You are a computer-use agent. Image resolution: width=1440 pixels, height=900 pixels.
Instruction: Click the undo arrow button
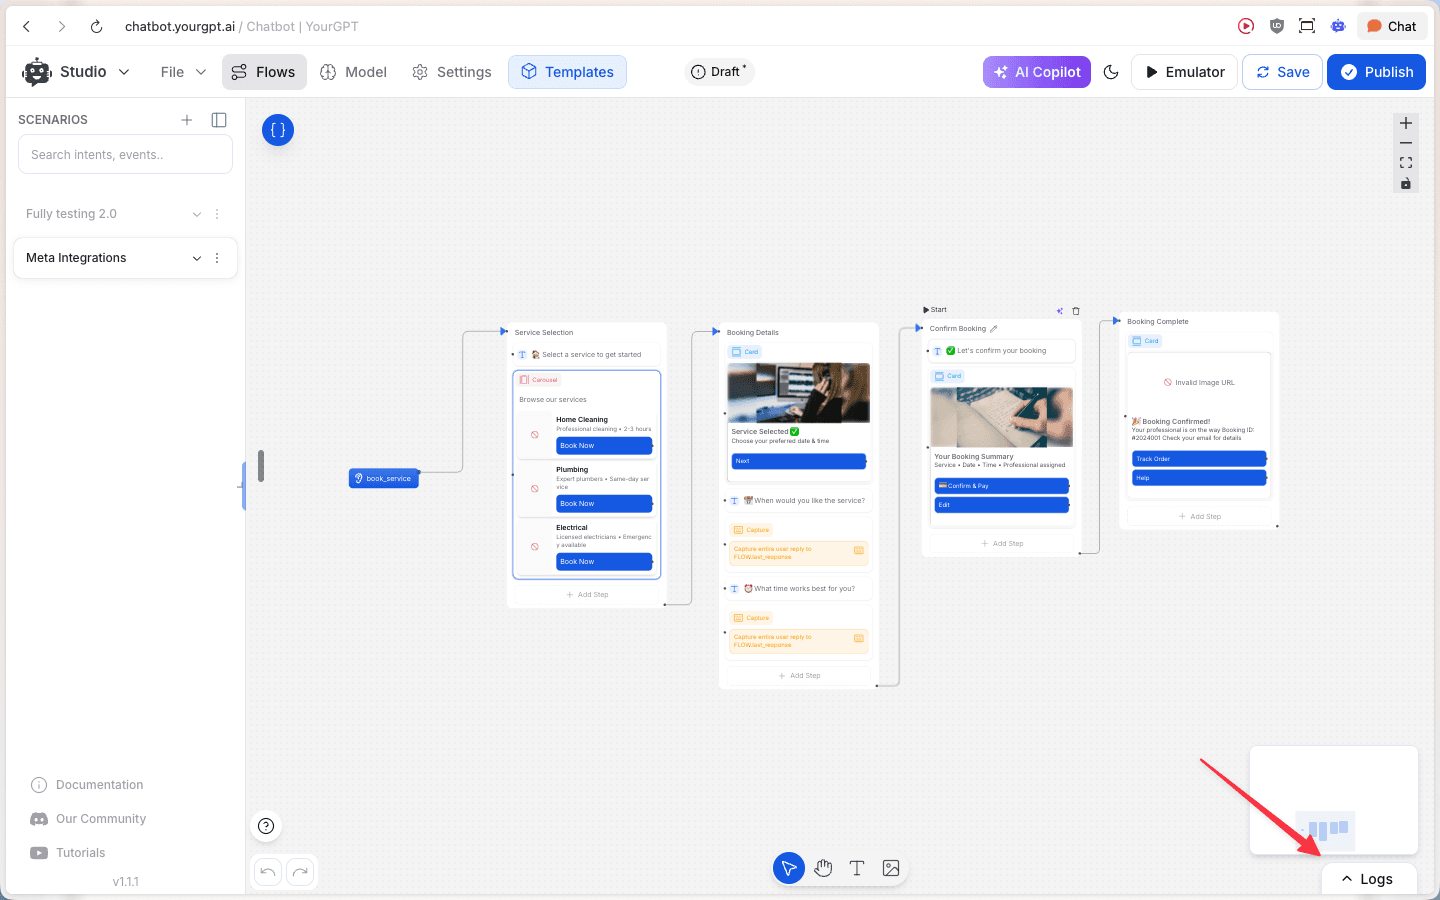(268, 872)
